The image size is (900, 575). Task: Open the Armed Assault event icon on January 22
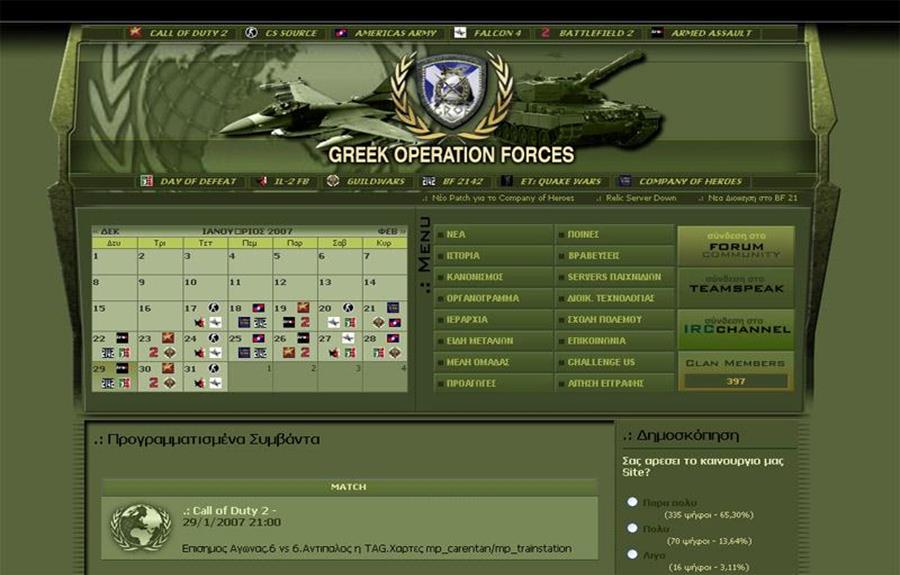pyautogui.click(x=122, y=337)
